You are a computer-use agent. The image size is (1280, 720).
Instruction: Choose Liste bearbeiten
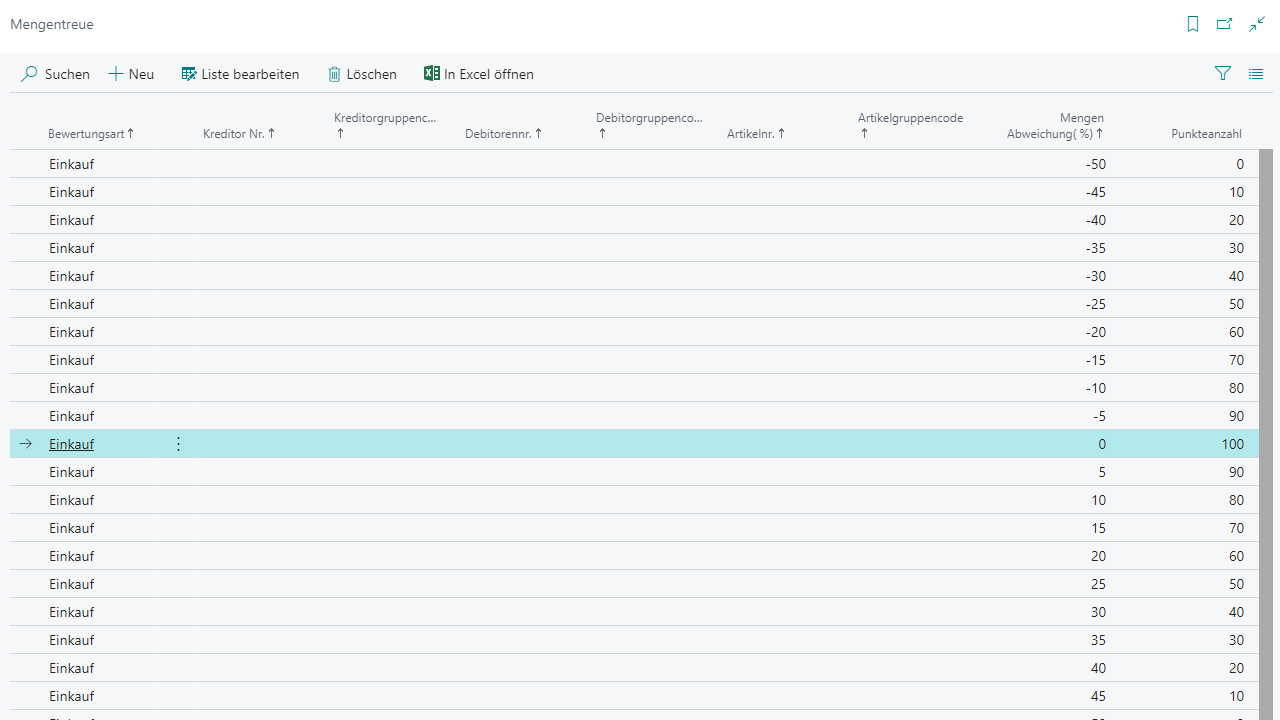240,74
